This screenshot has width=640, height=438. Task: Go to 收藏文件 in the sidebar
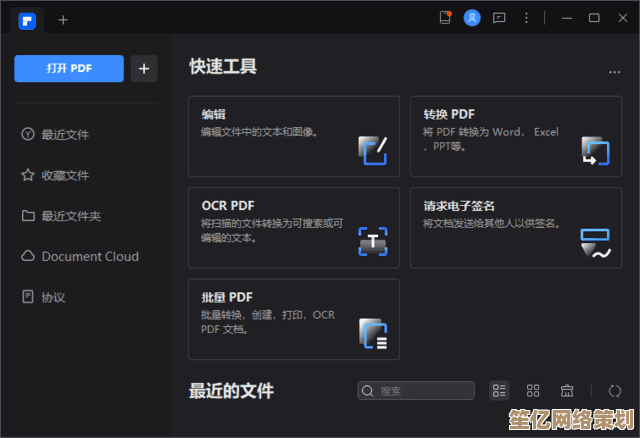[x=64, y=175]
